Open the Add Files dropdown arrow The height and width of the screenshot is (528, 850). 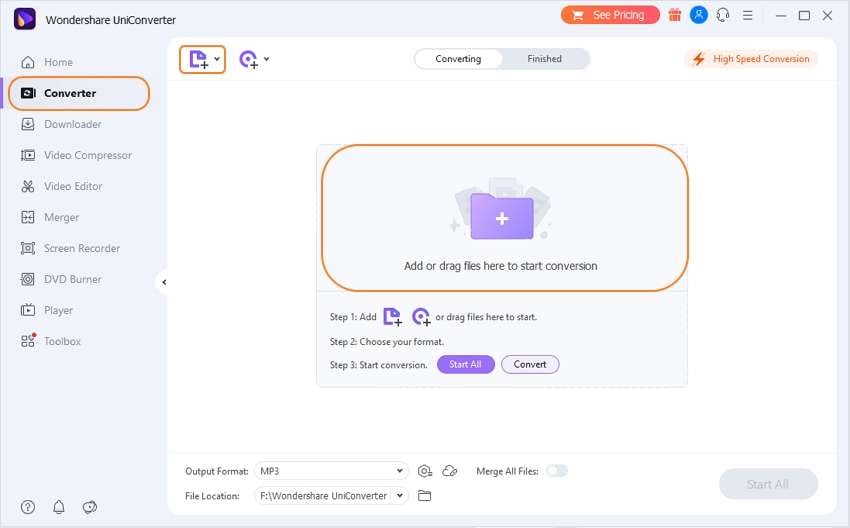click(217, 59)
